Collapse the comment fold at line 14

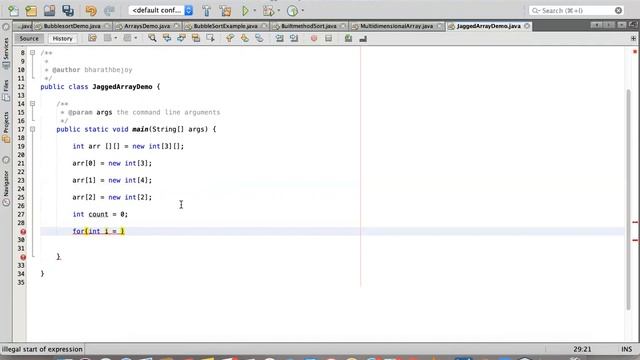pos(33,104)
